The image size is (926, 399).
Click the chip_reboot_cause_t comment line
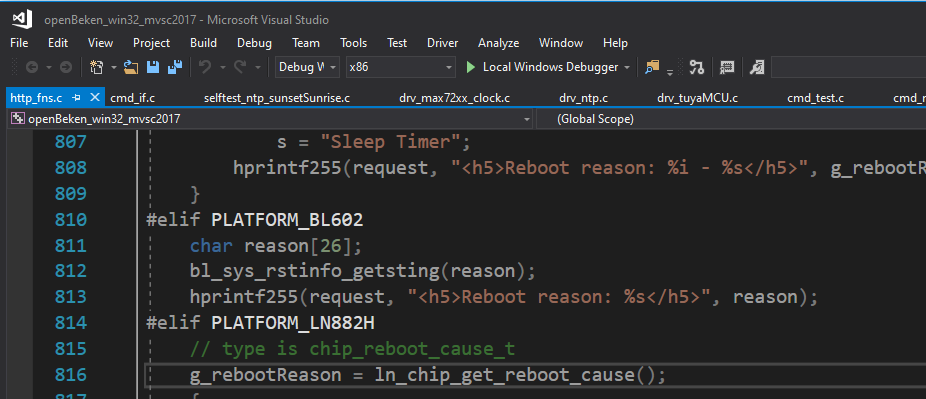[353, 349]
